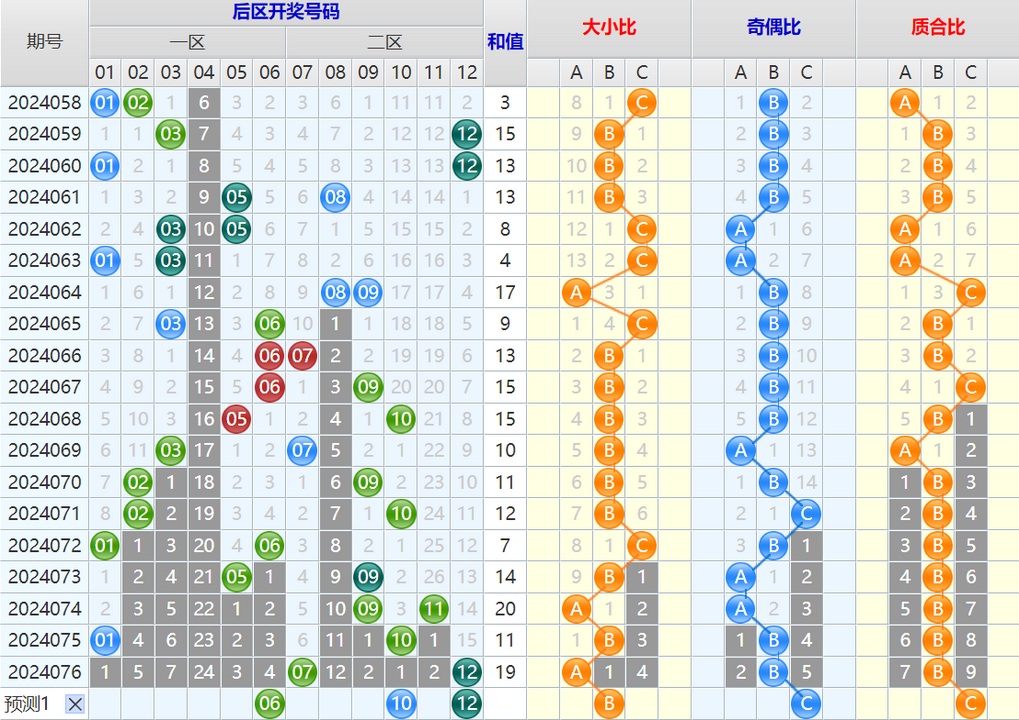Click green ball 03 in row 2024059
The image size is (1019, 720).
coord(171,135)
